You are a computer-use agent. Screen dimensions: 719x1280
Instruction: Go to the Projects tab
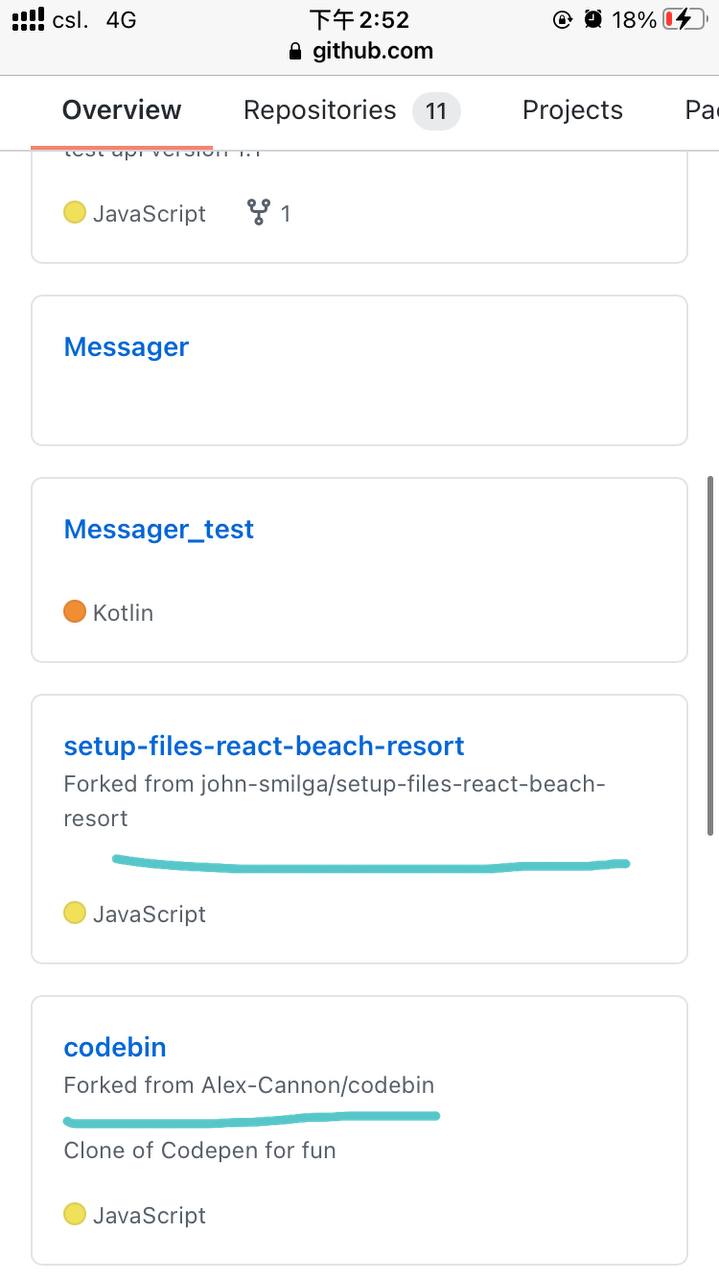(572, 110)
